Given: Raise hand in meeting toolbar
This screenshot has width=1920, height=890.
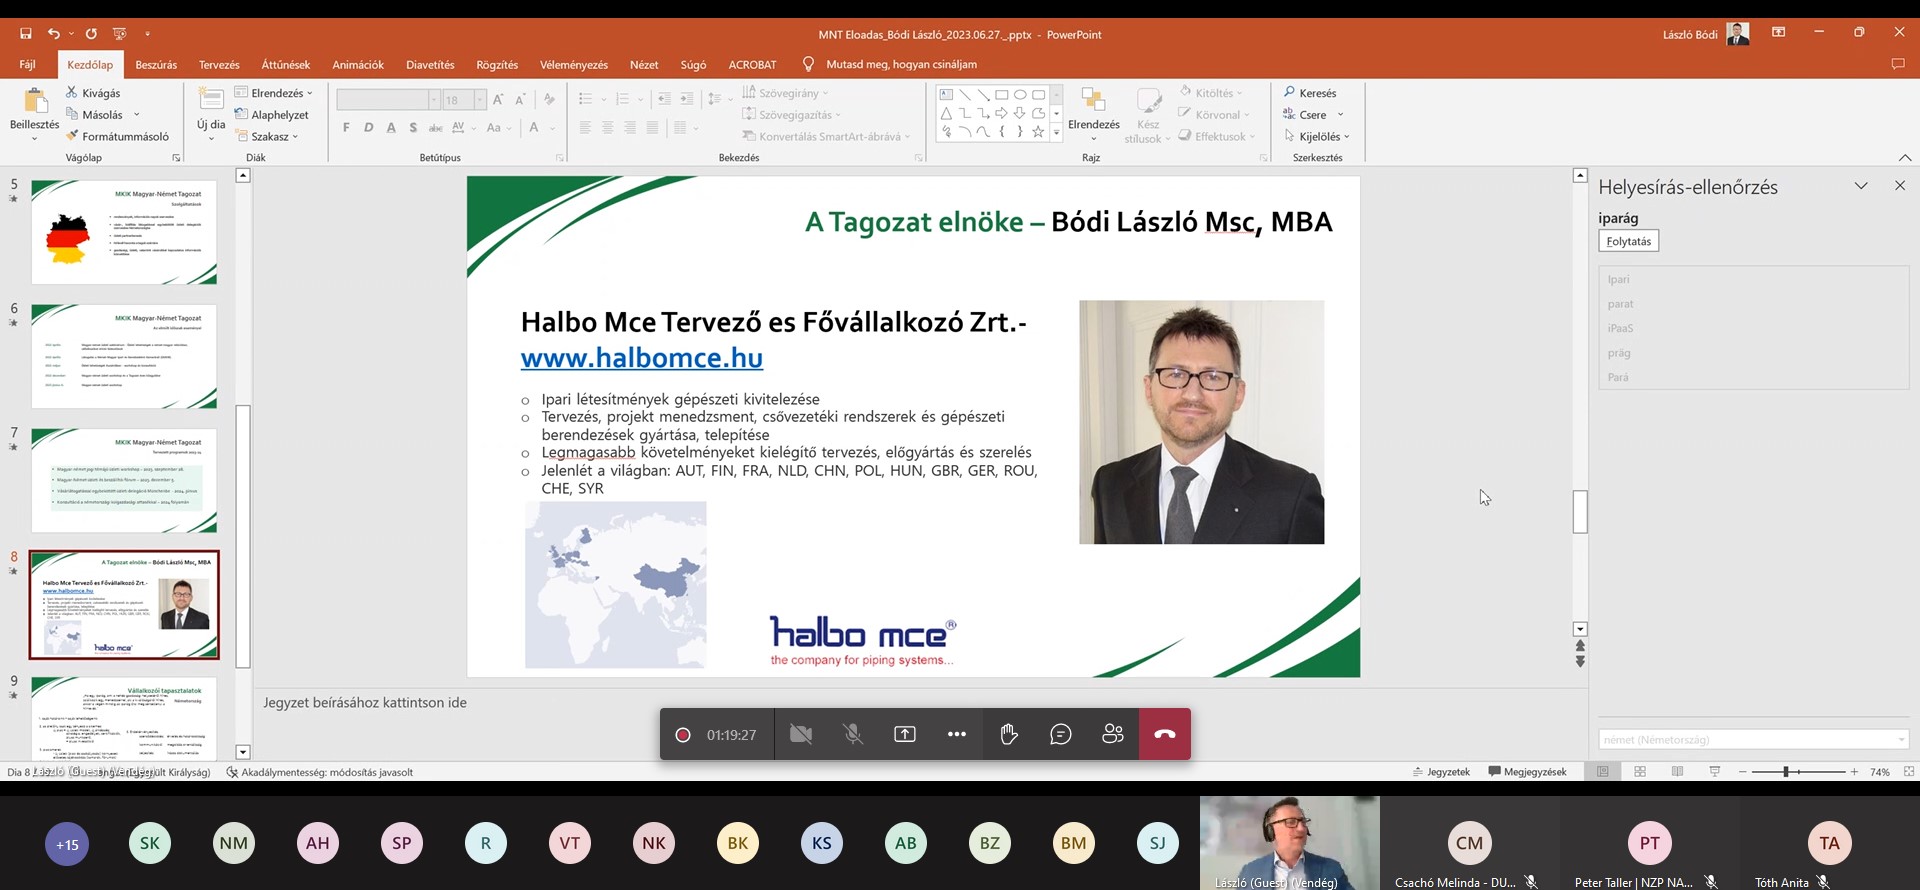Looking at the screenshot, I should point(1009,734).
